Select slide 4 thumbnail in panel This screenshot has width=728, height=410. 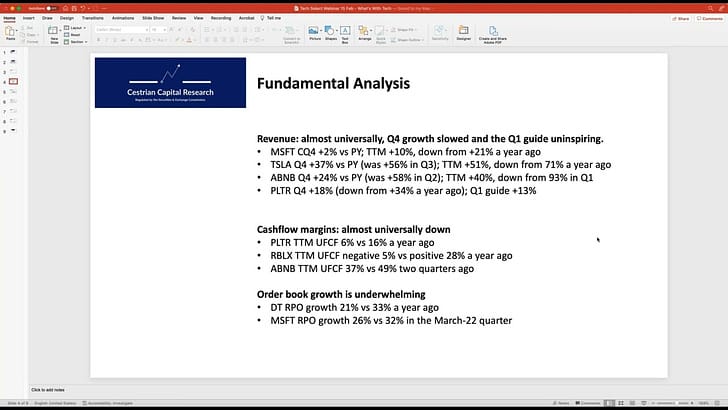(x=13, y=82)
